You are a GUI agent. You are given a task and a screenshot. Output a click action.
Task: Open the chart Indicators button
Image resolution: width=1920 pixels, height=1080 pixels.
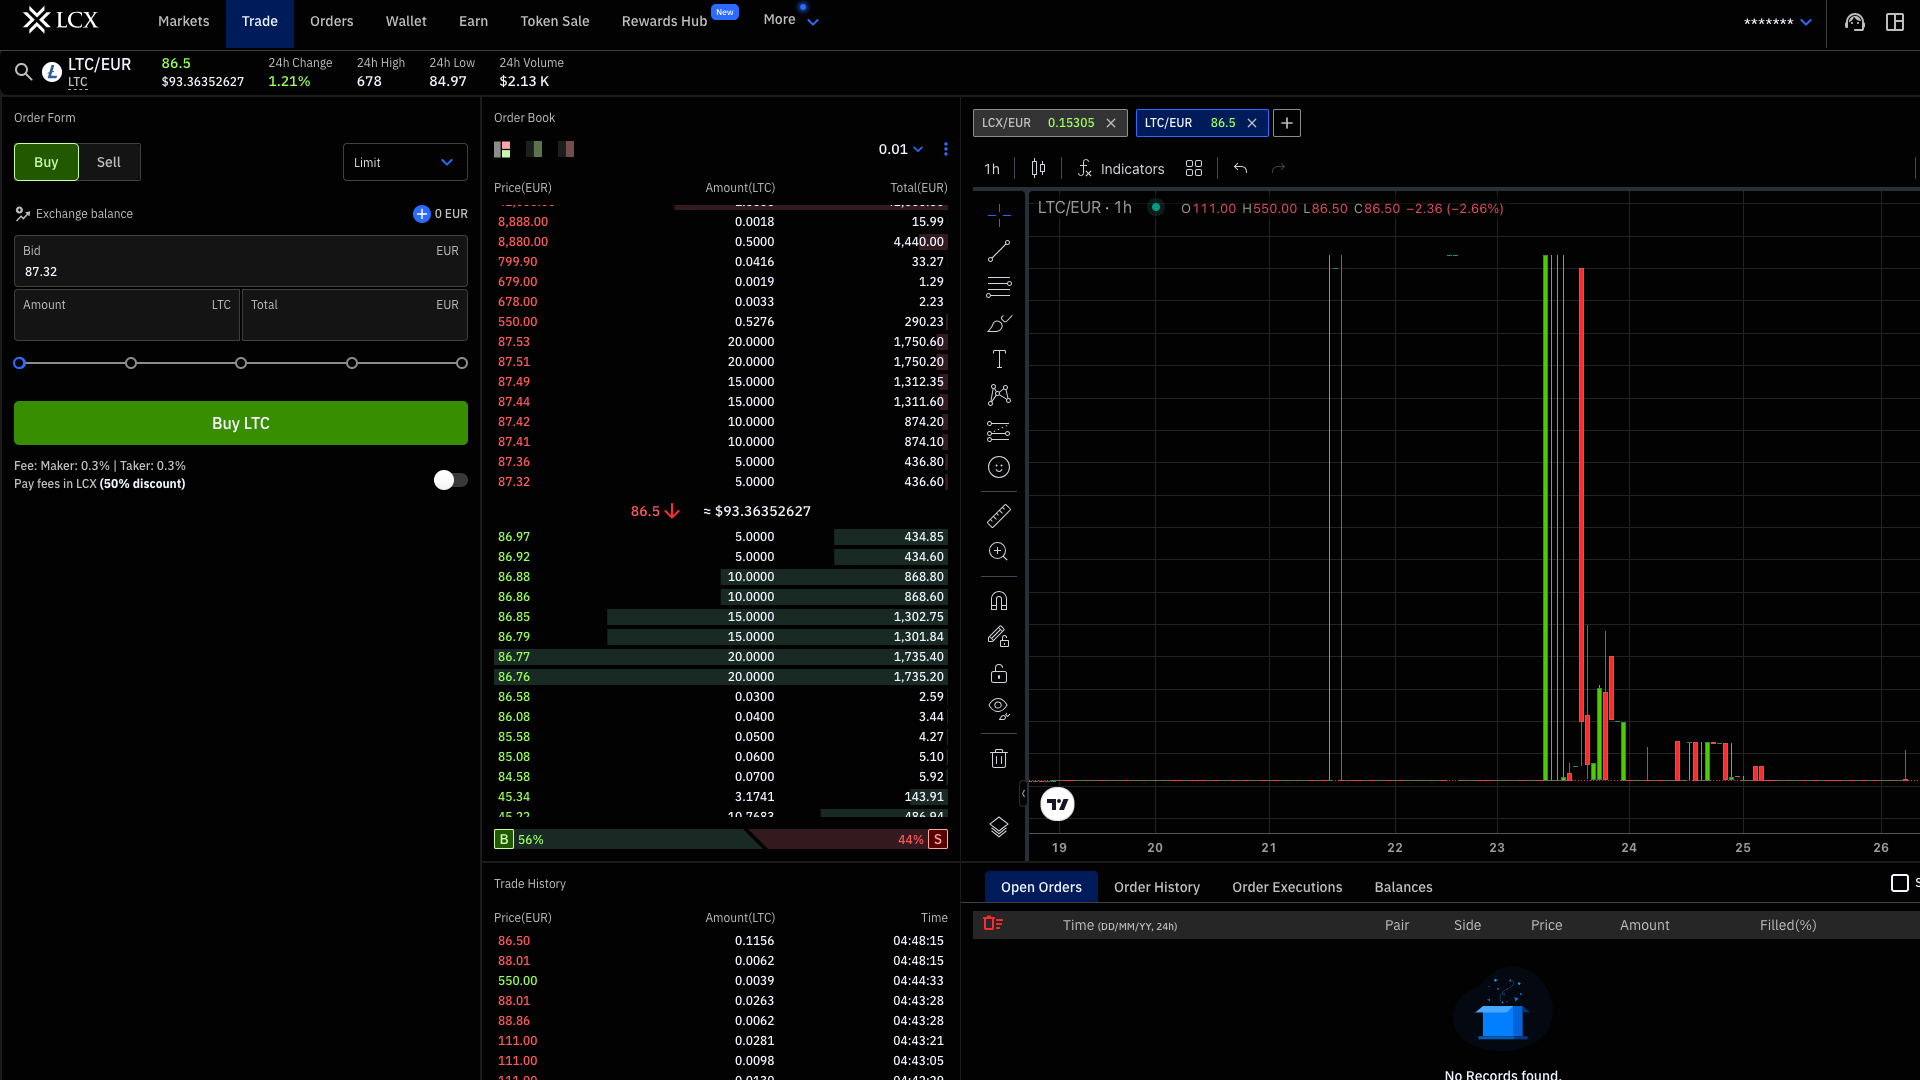click(x=1121, y=169)
